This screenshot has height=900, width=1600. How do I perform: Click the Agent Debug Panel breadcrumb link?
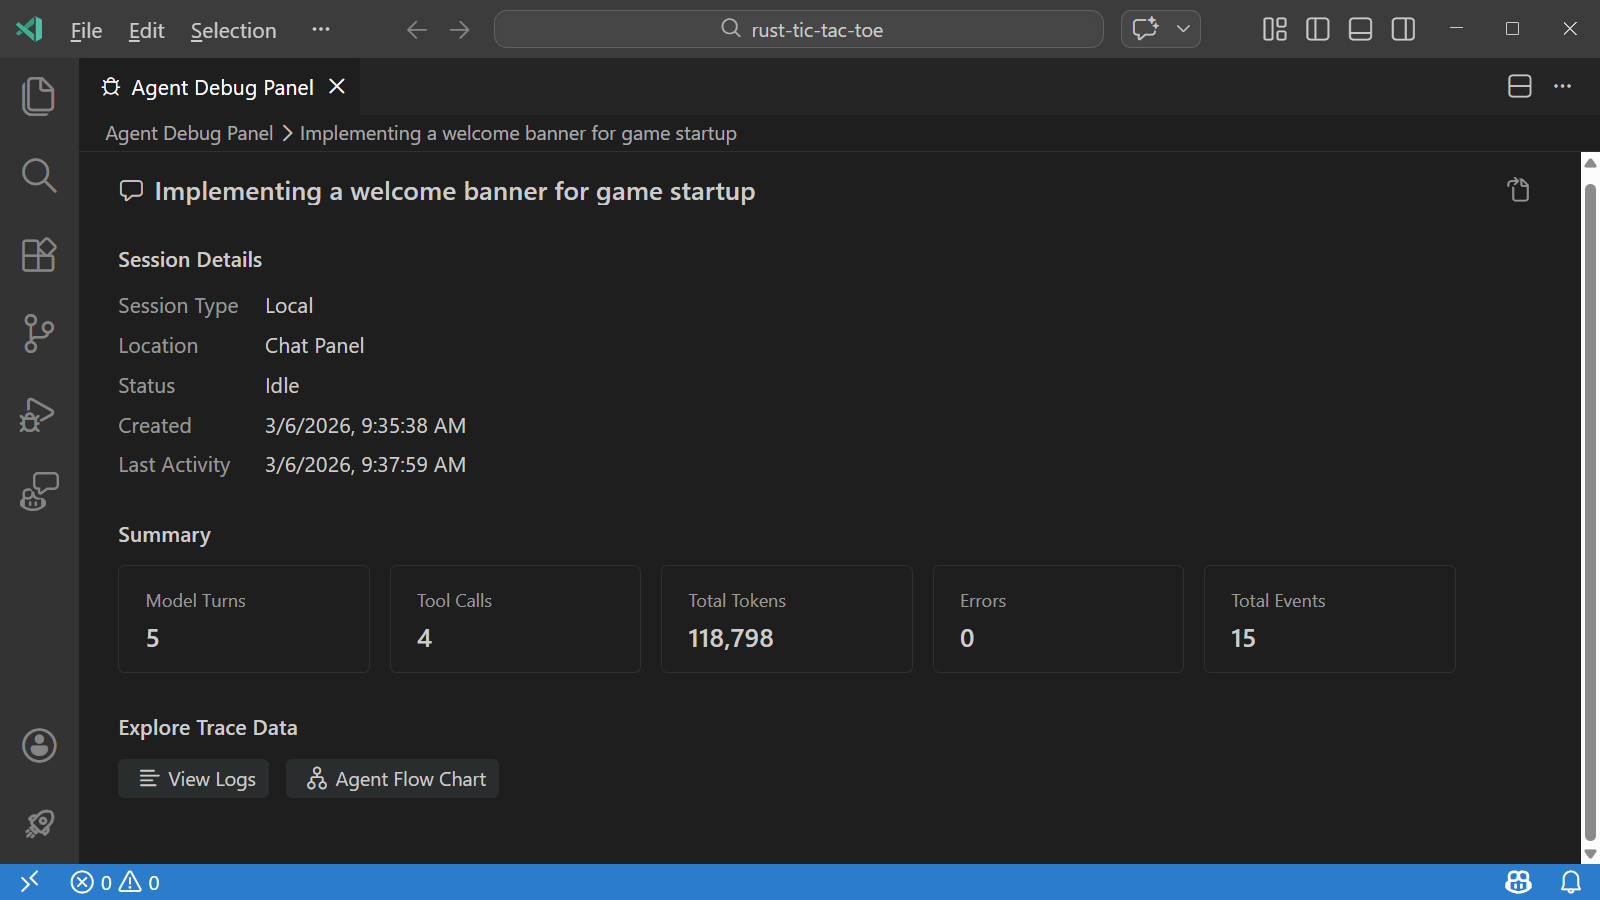click(x=188, y=132)
